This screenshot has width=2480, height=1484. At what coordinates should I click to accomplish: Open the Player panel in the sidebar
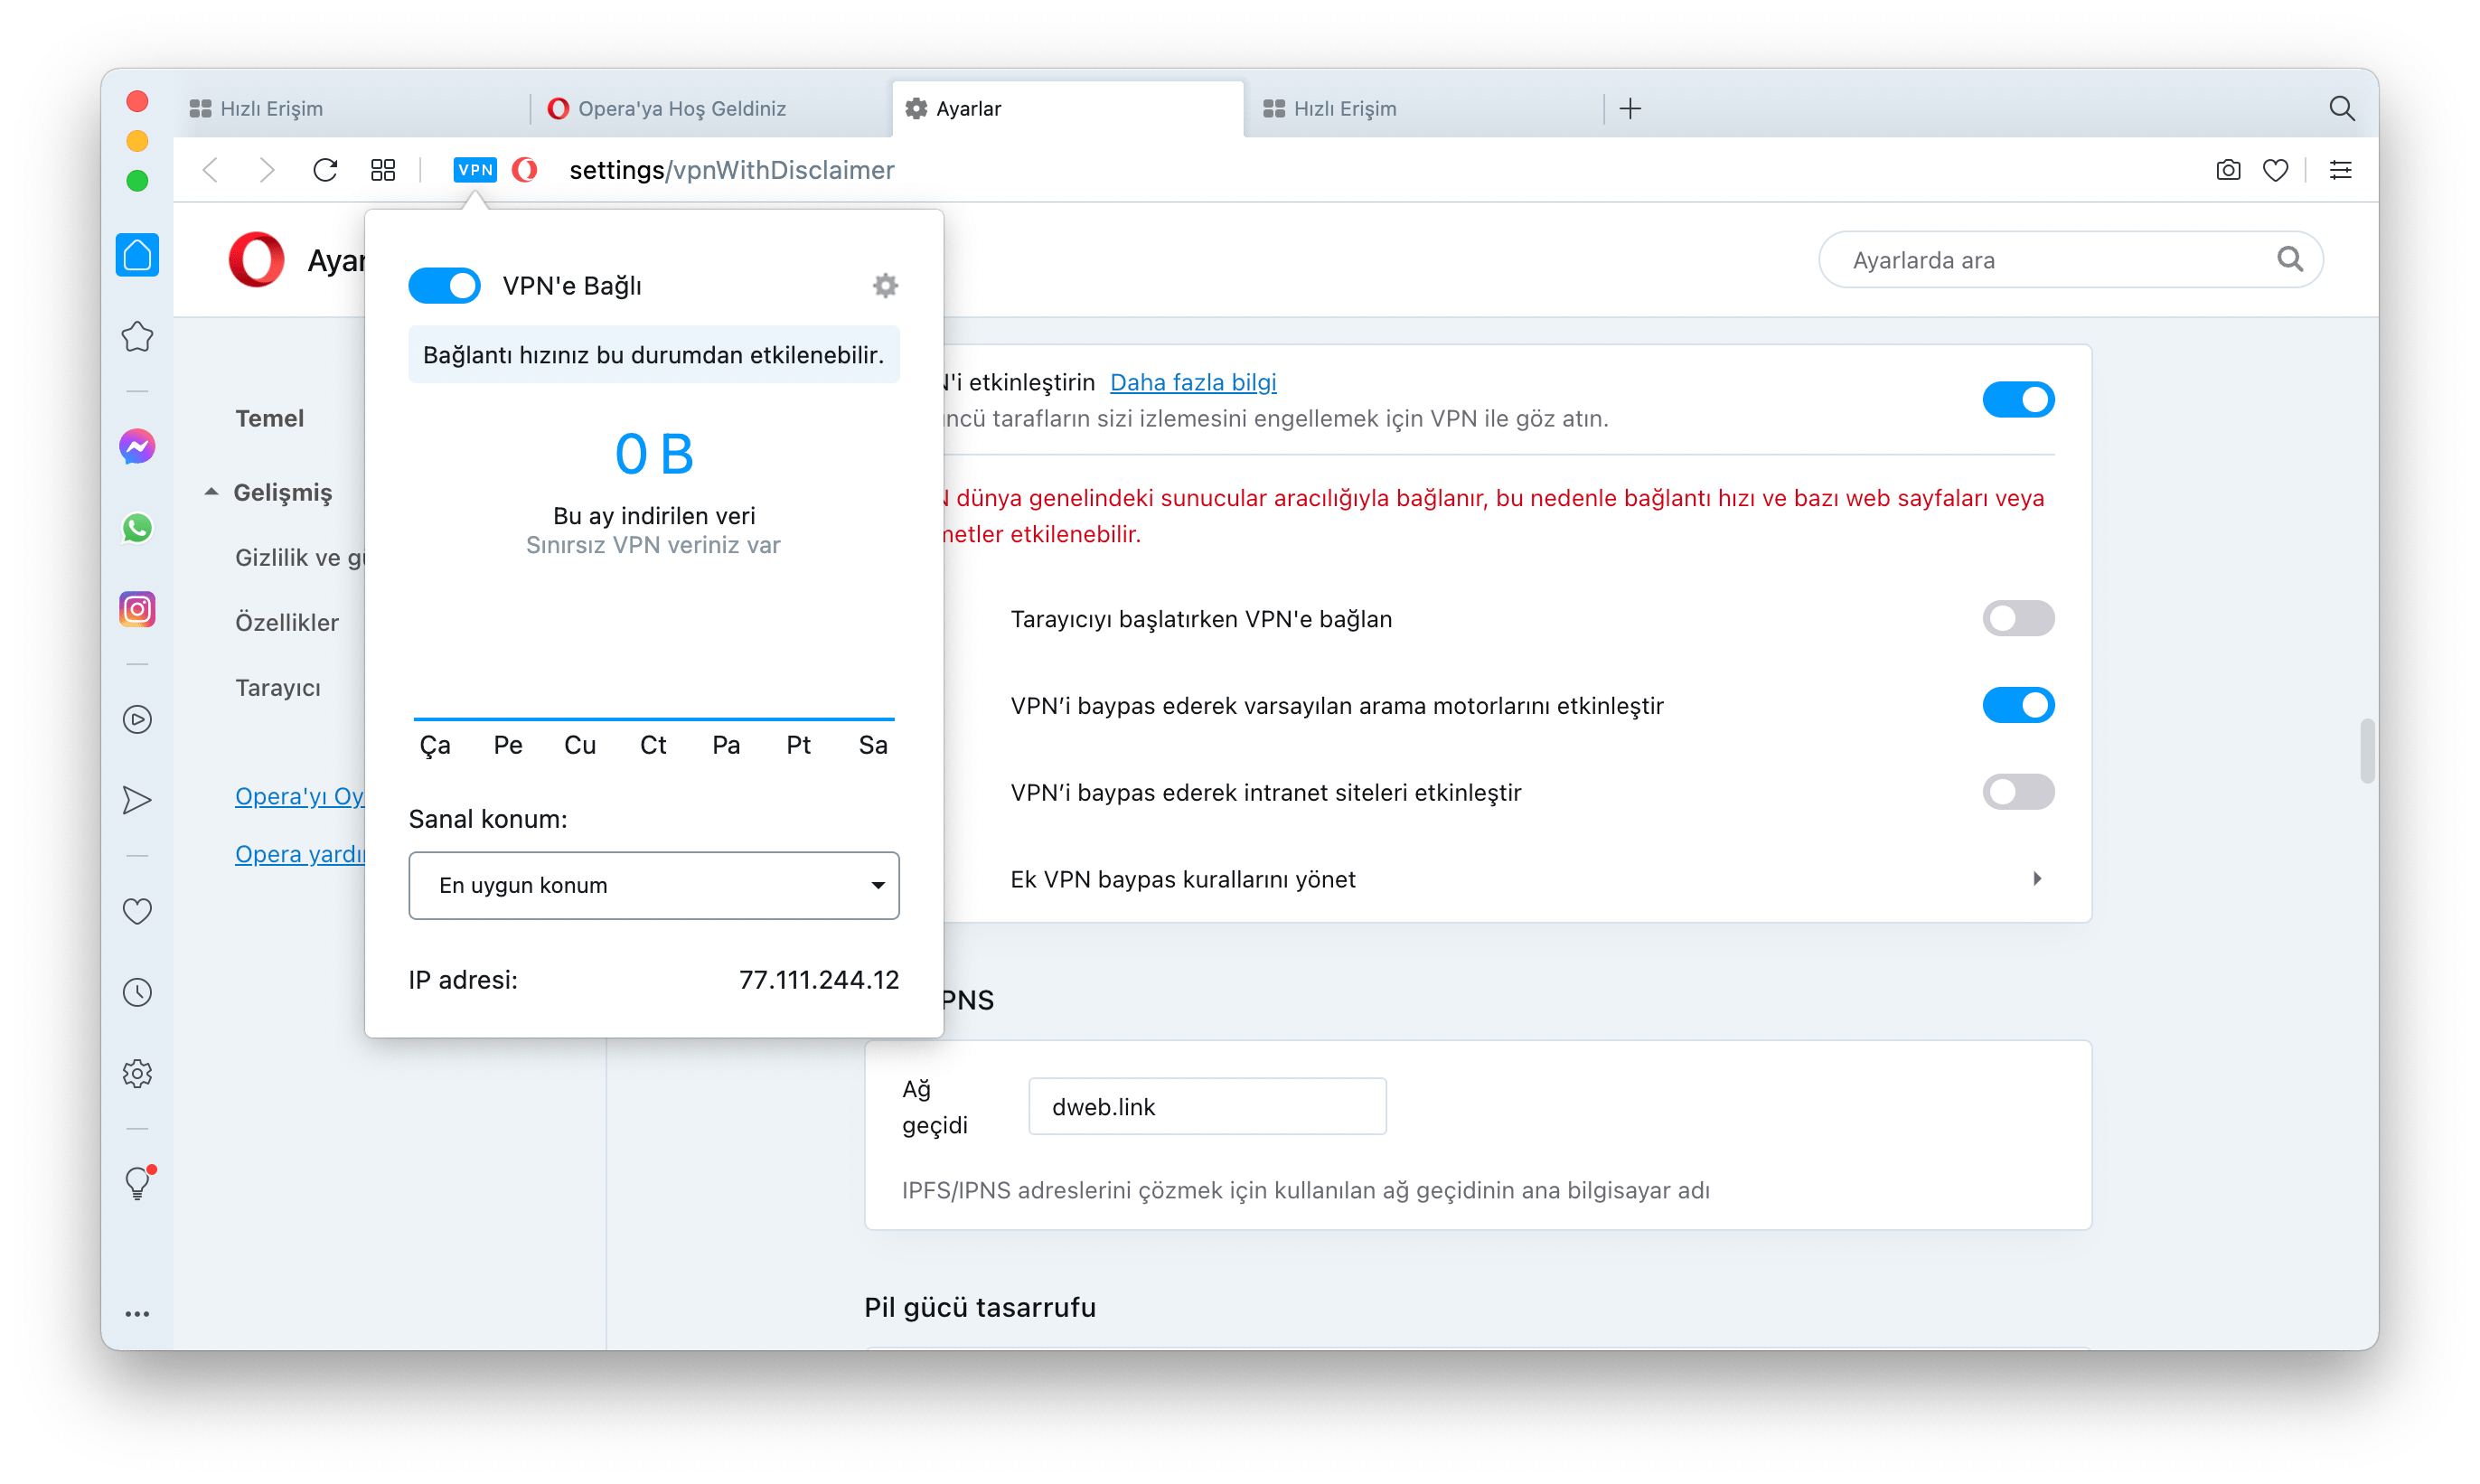(137, 719)
